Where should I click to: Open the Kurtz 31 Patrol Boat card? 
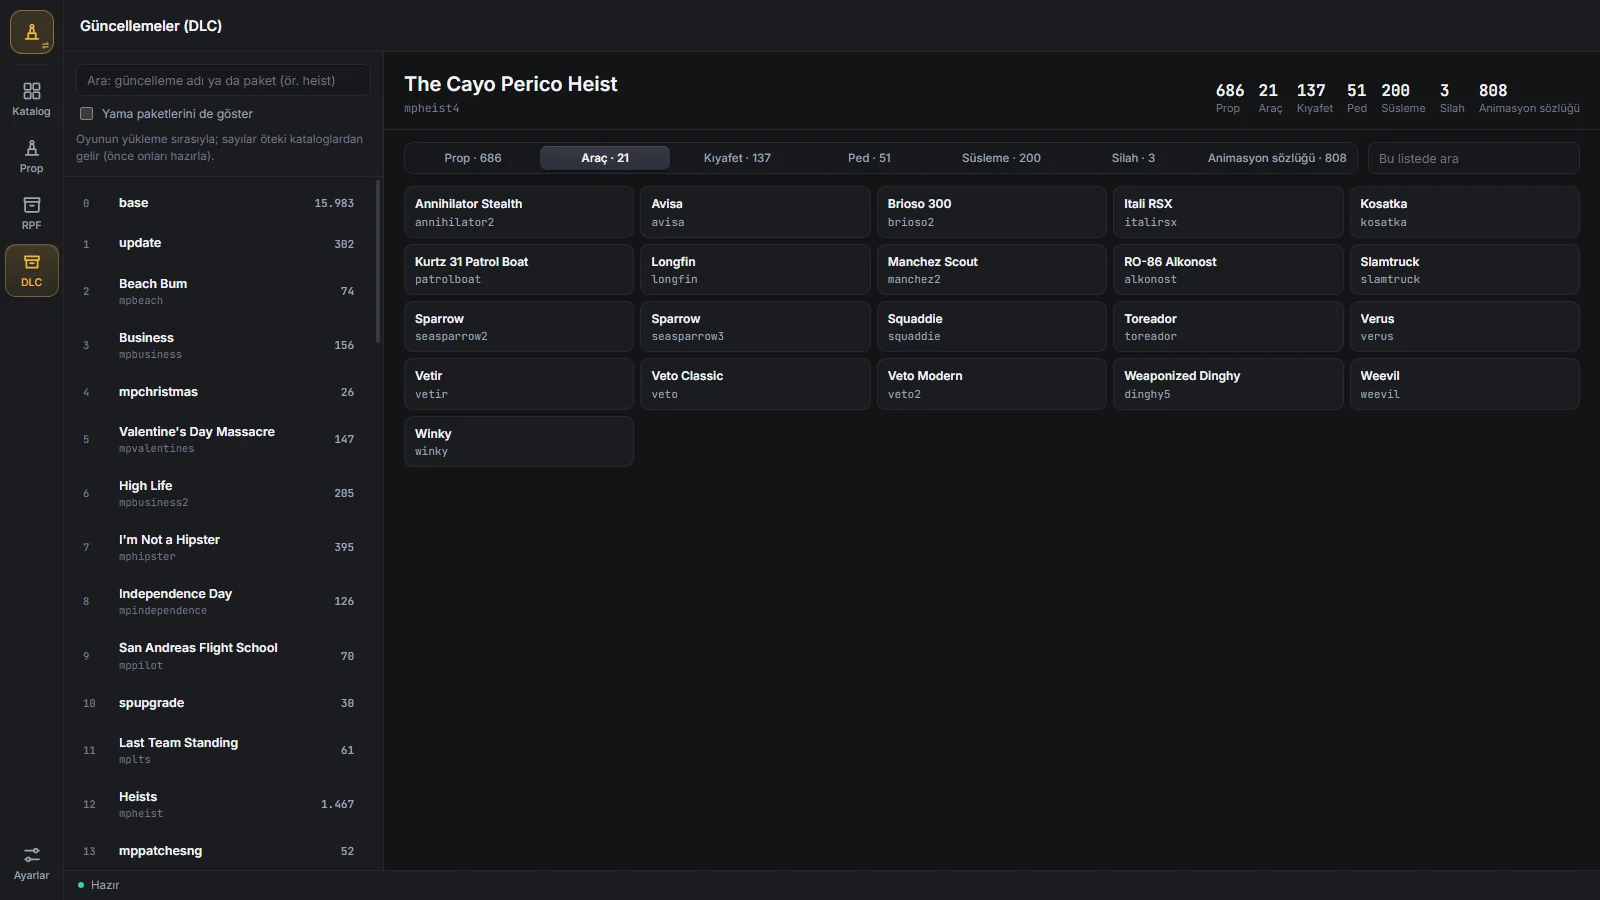[518, 269]
